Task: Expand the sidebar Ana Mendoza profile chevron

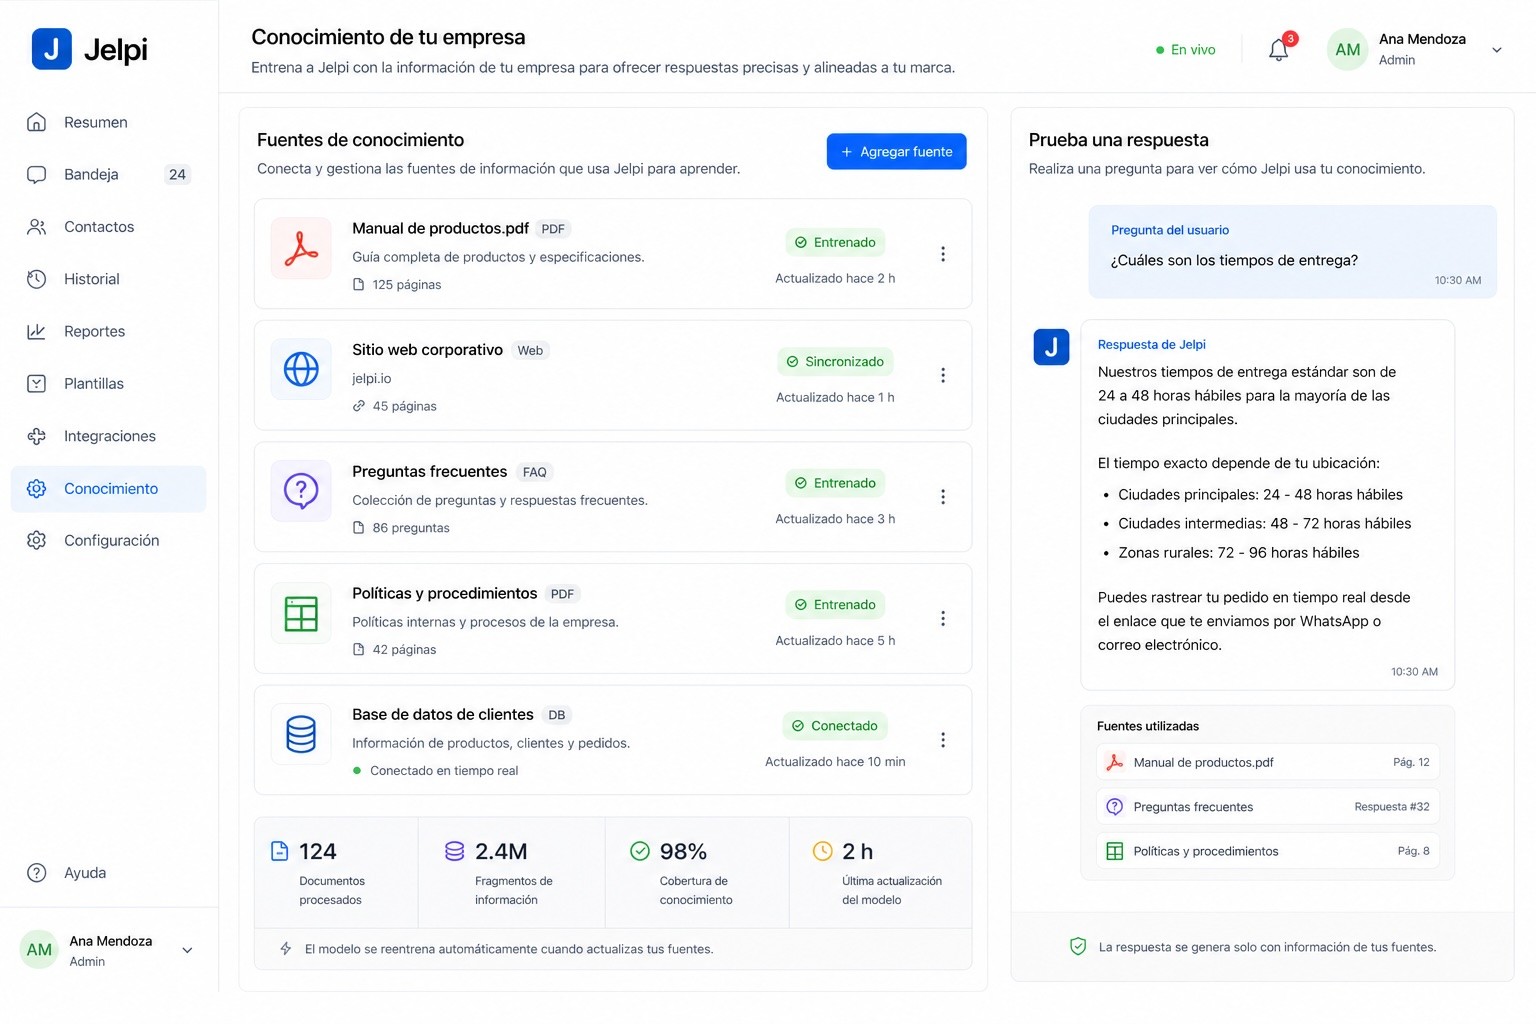Action: 187,950
